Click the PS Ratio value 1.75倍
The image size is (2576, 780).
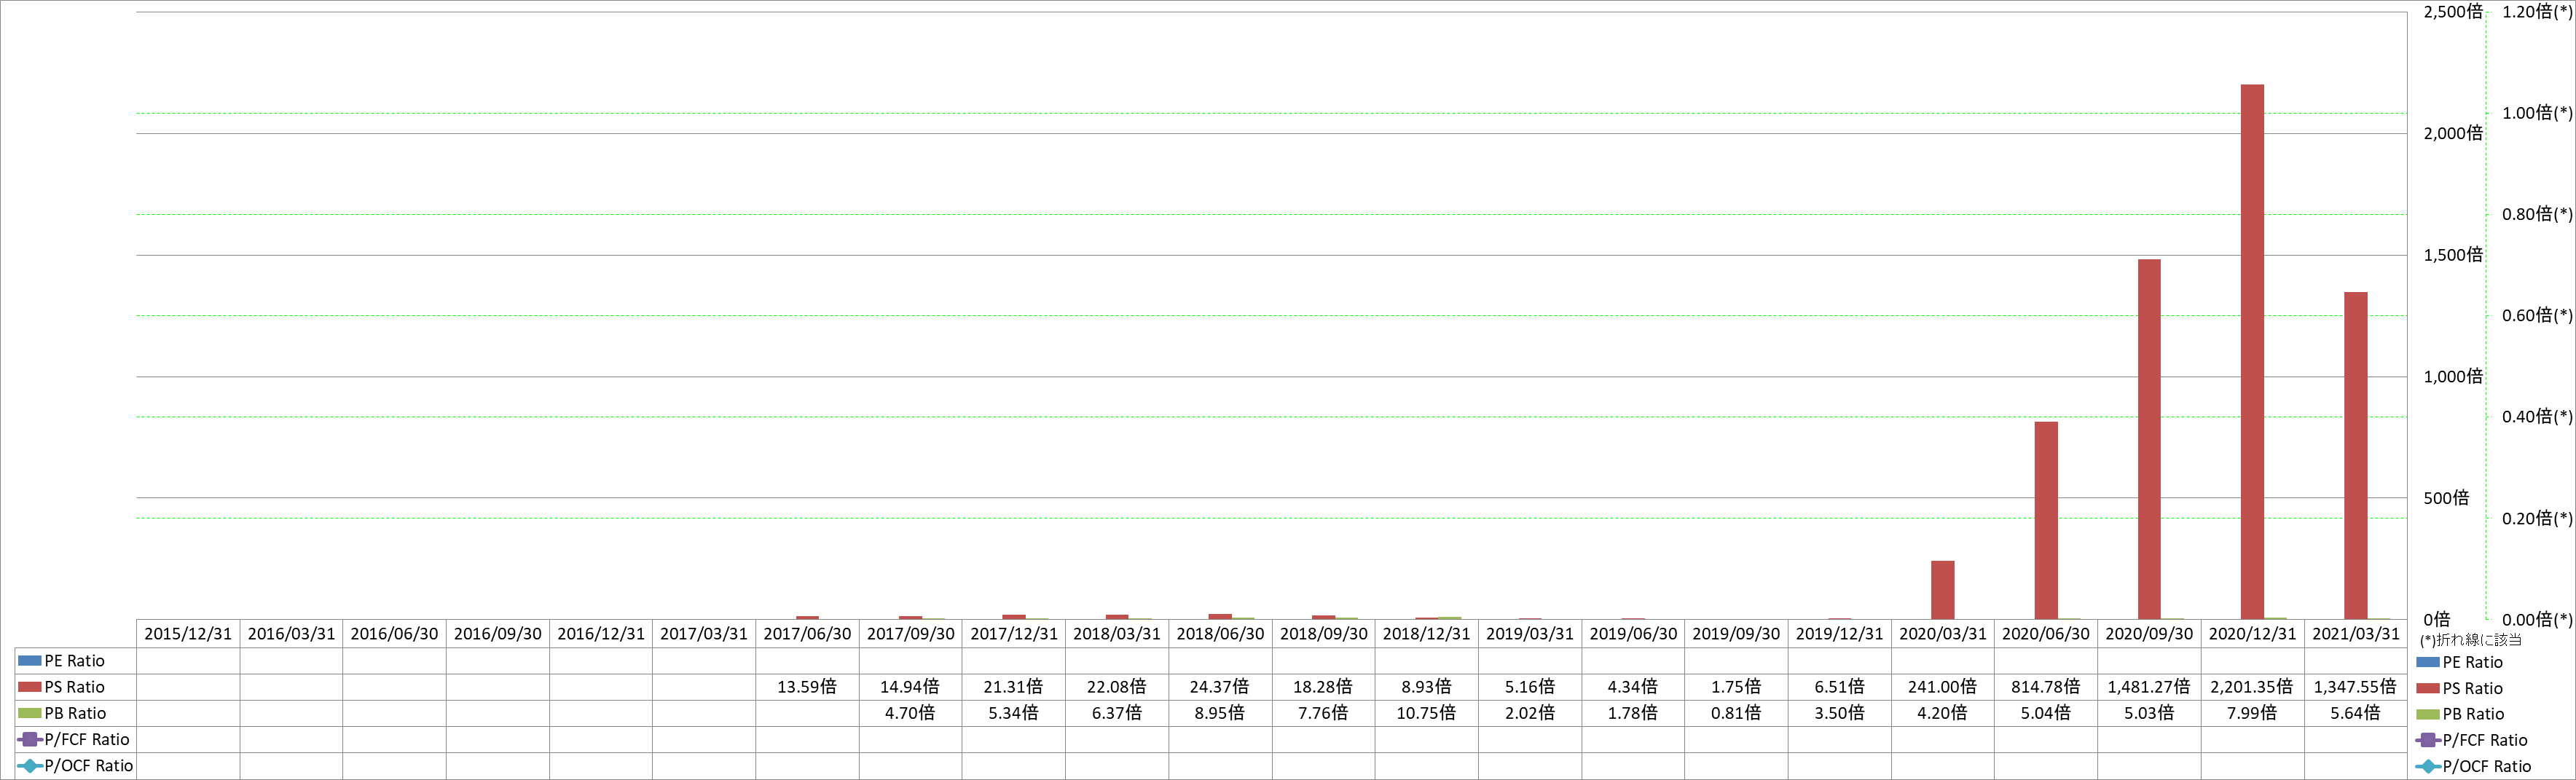[1736, 687]
